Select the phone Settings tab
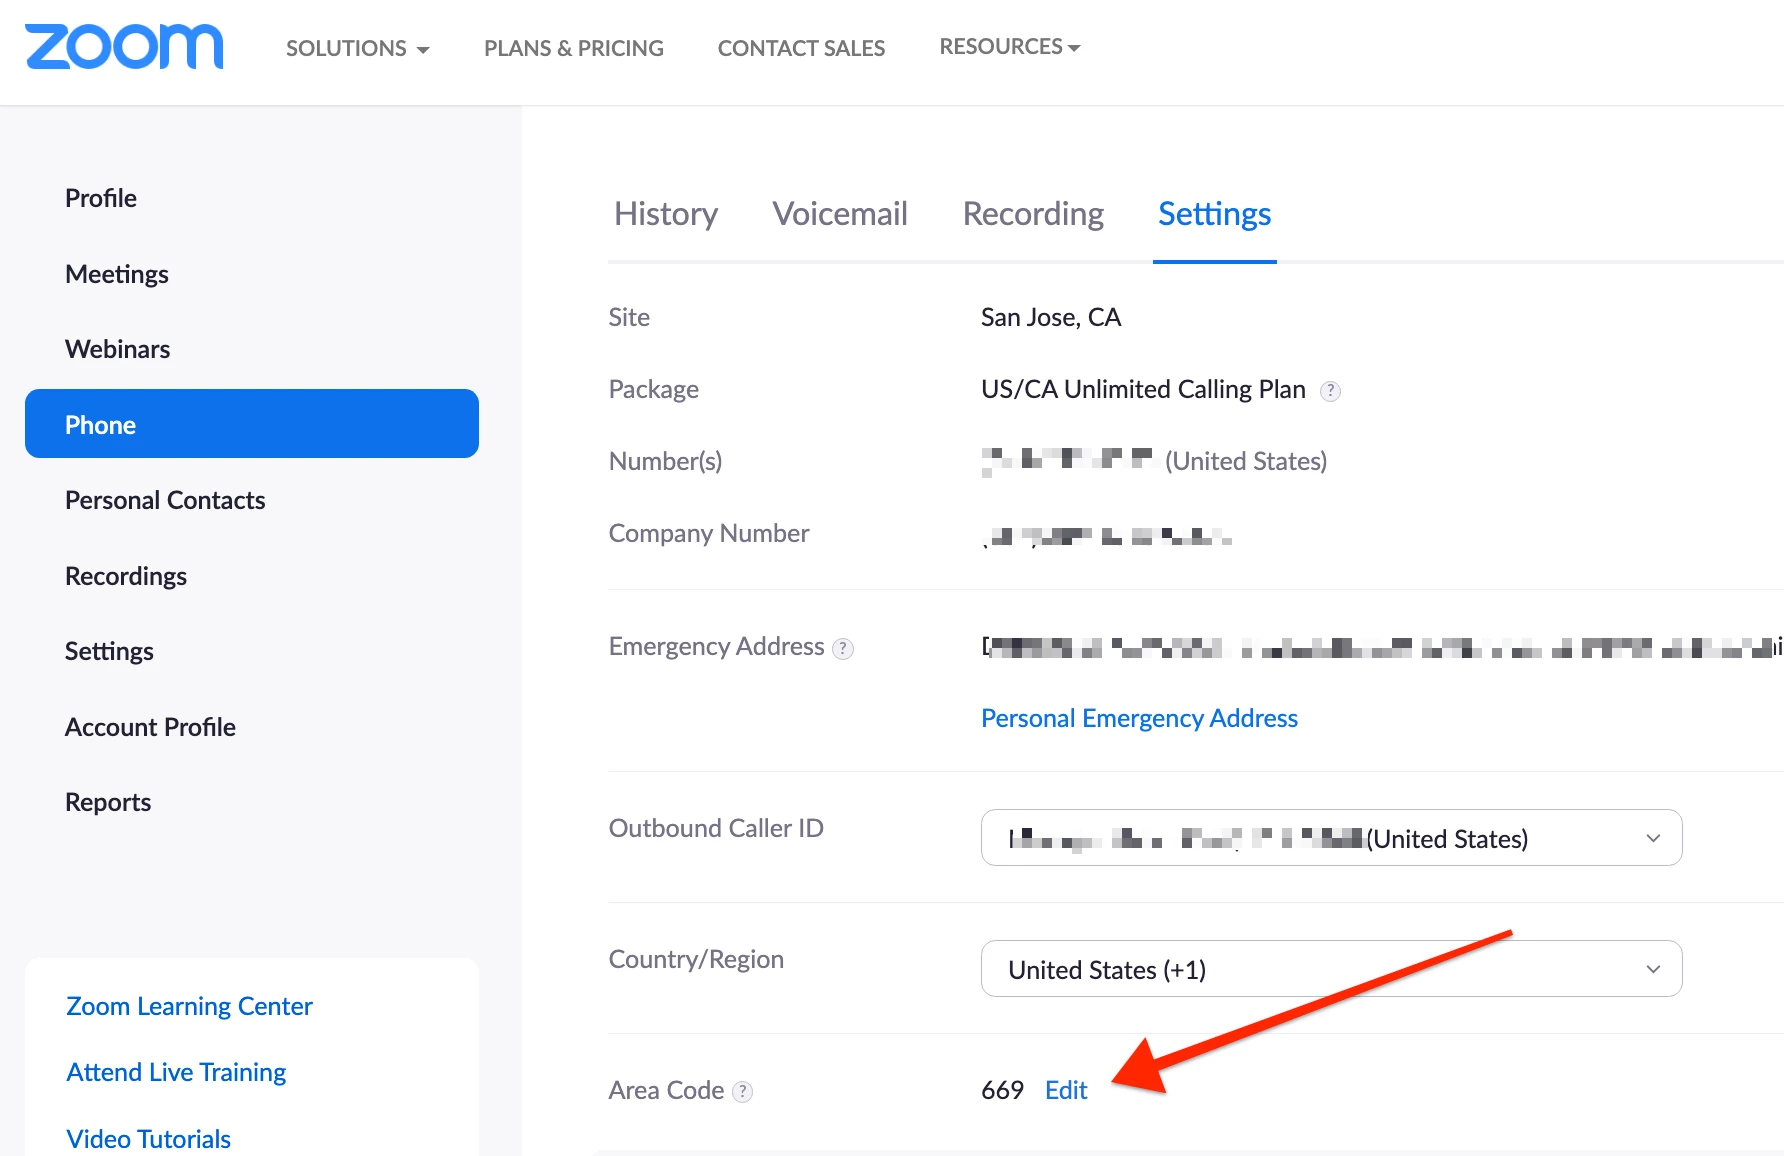Image resolution: width=1784 pixels, height=1156 pixels. (1214, 214)
